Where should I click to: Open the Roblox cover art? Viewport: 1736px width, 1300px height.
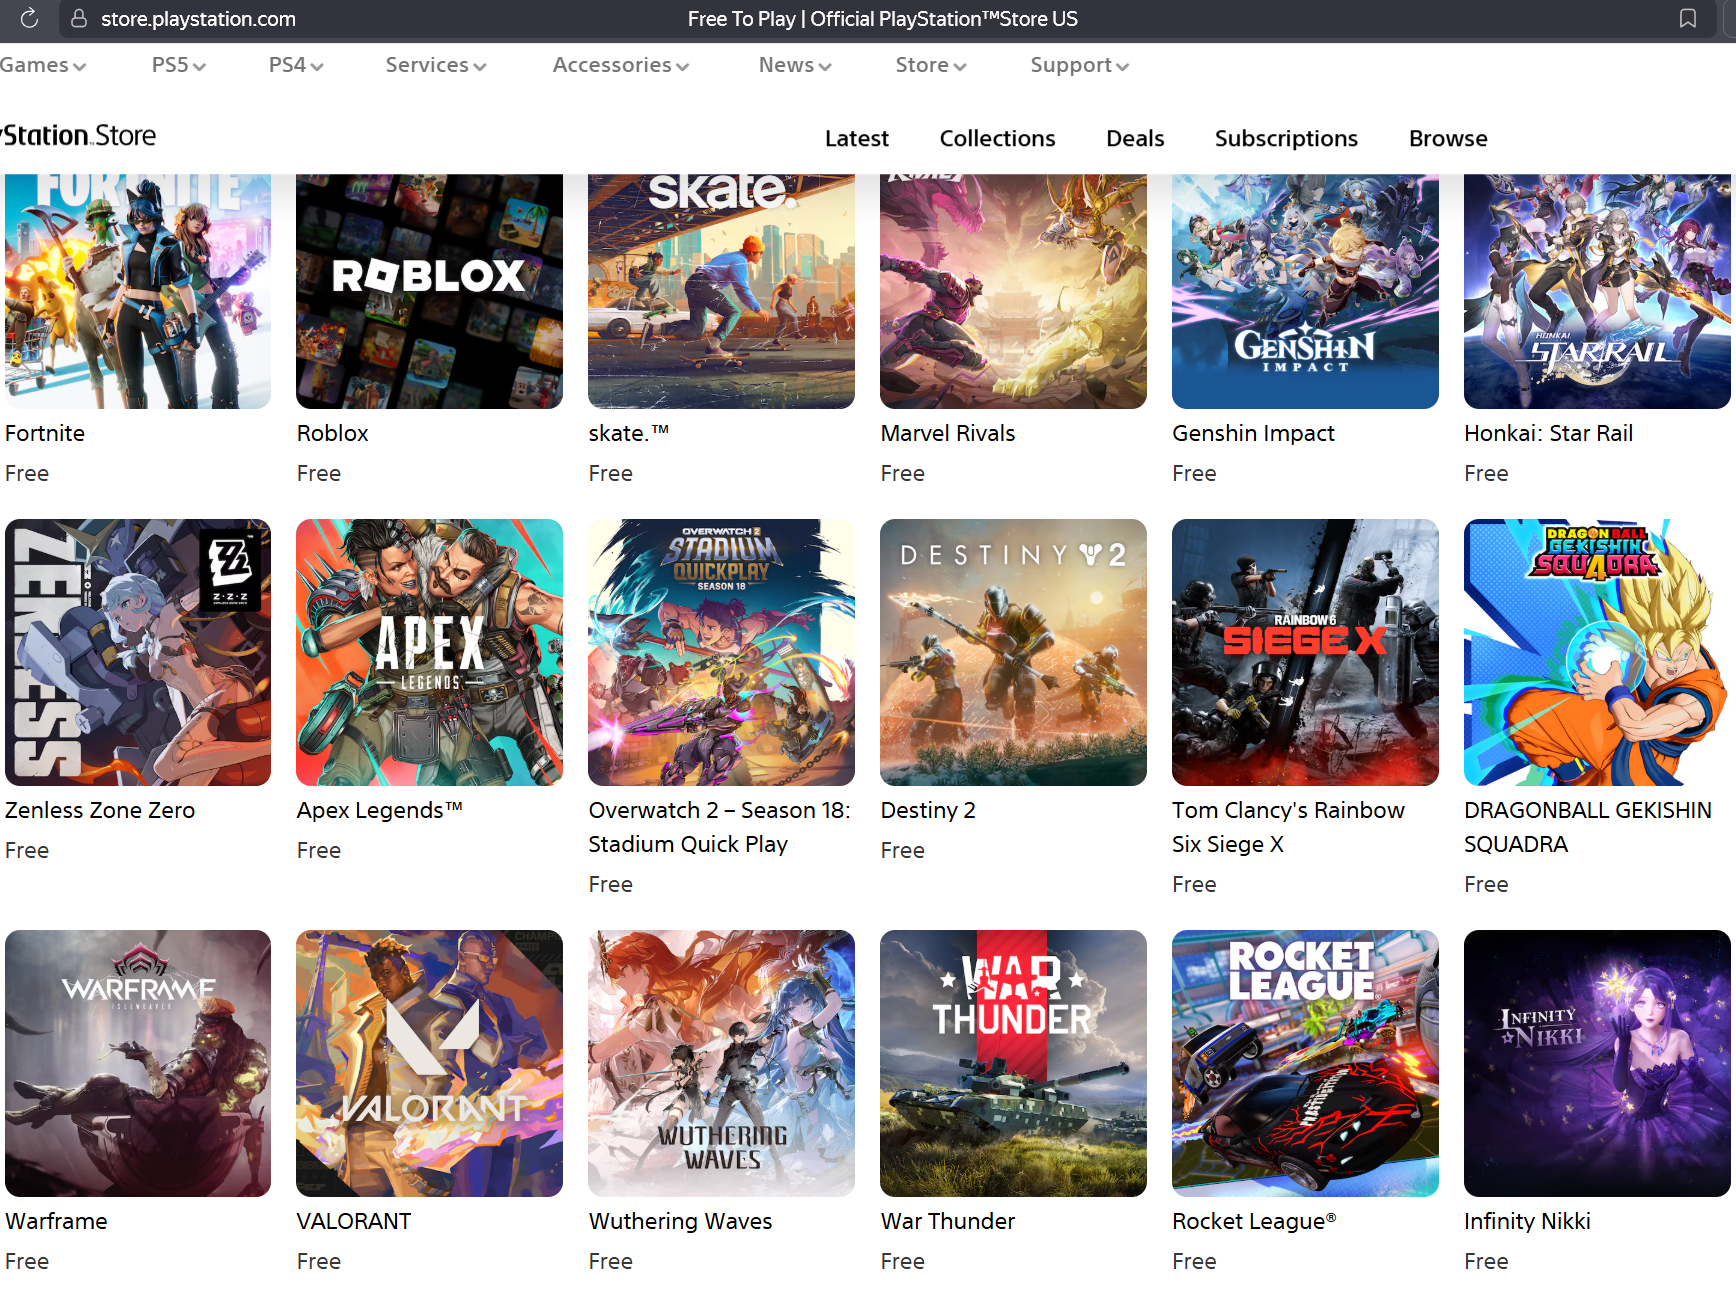click(429, 291)
